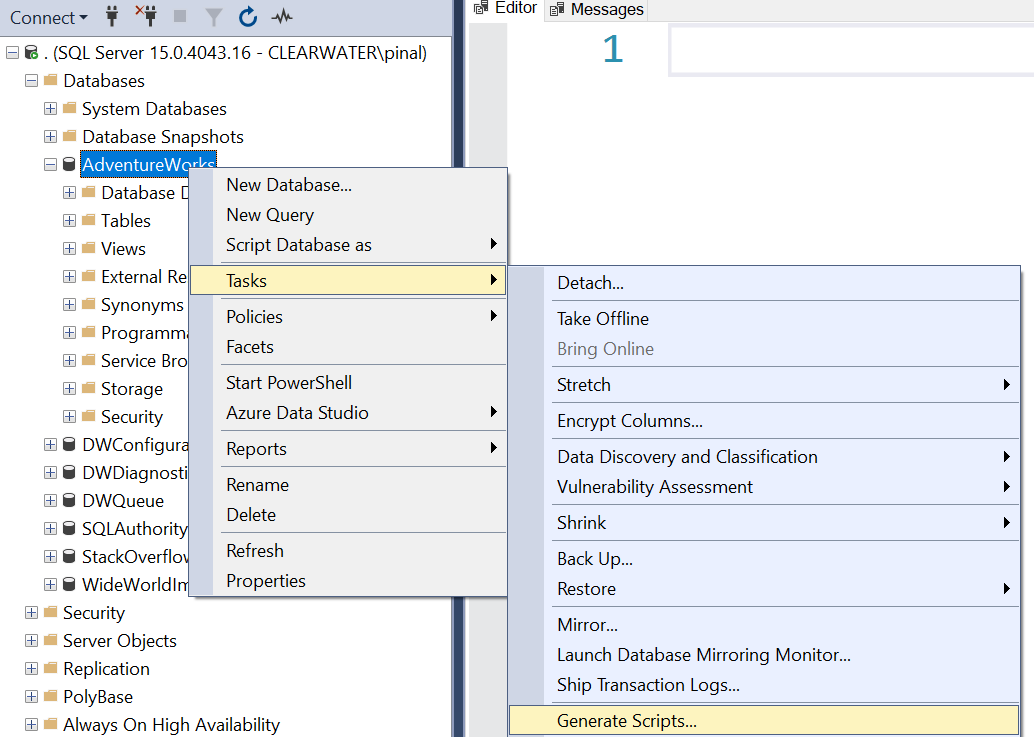
Task: Click the PolyBase folder icon
Action: (51, 696)
